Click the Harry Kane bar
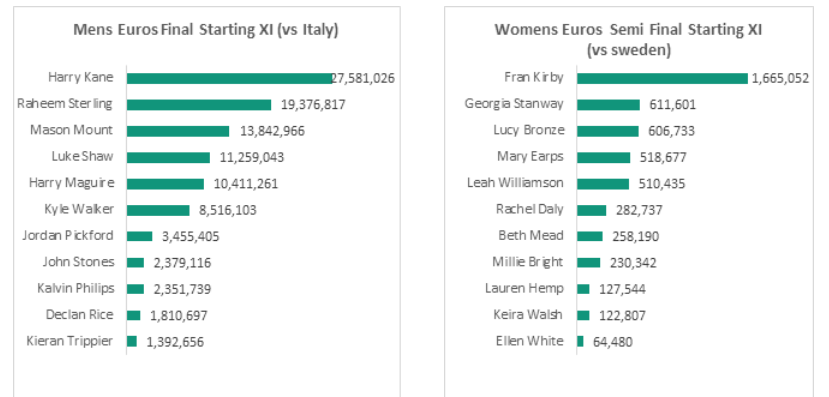 pos(229,78)
